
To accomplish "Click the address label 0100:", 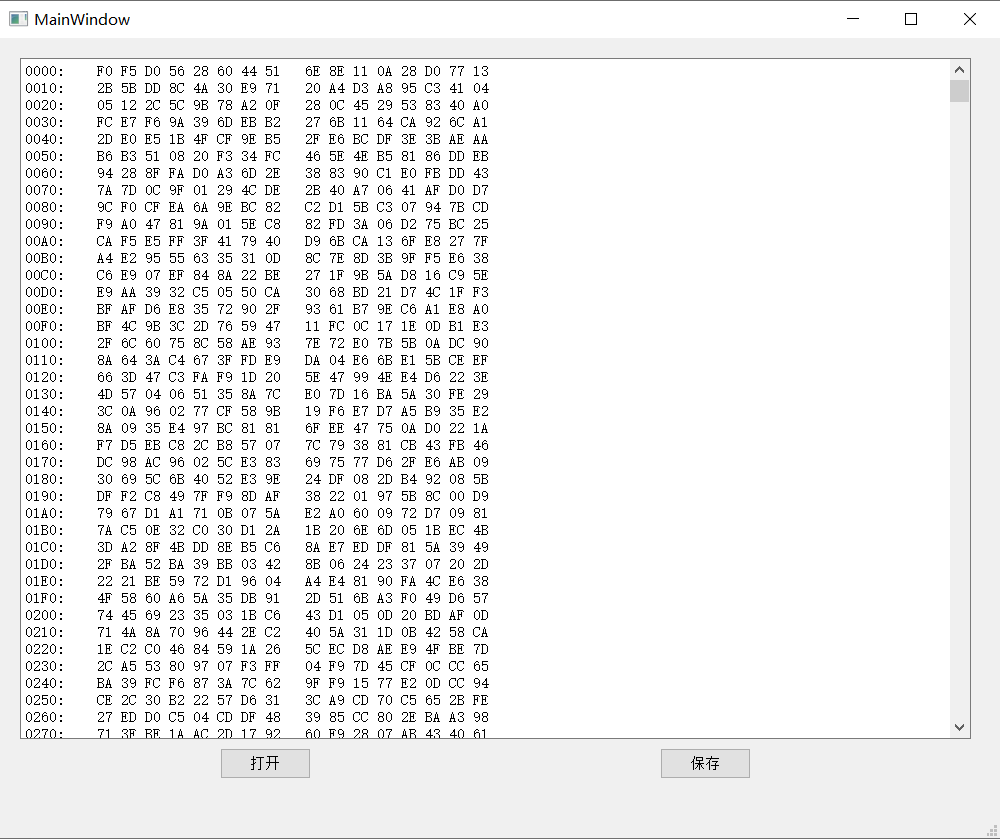I will tap(45, 343).
